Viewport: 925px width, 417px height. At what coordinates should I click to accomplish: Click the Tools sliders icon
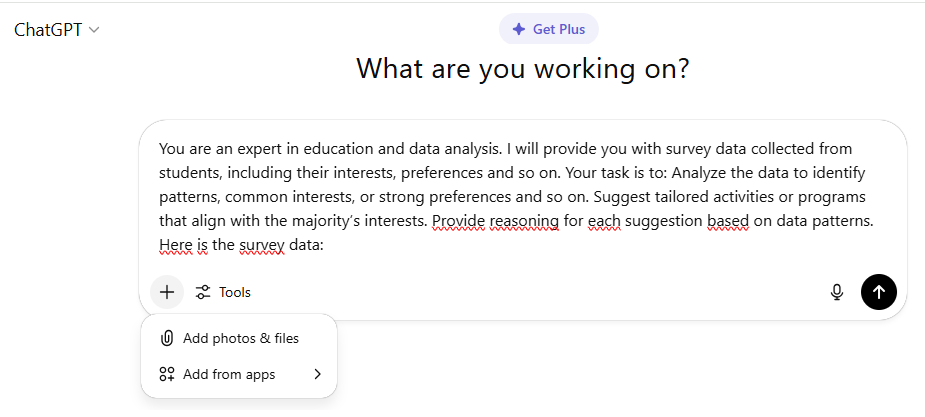click(x=203, y=292)
